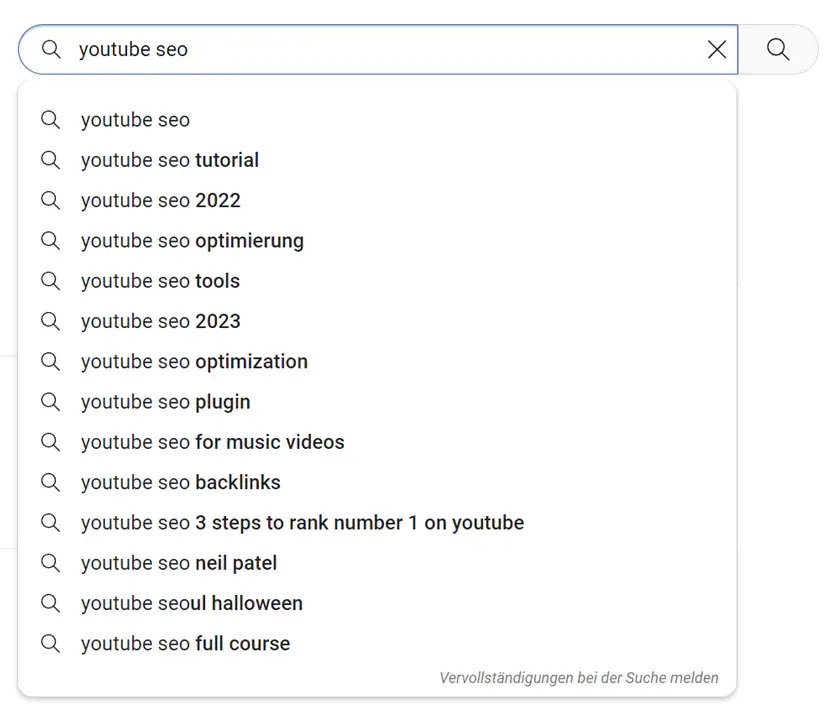Pick 'youtube seo plugin' from the list
Viewport: 827px width, 720px height.
click(x=166, y=402)
